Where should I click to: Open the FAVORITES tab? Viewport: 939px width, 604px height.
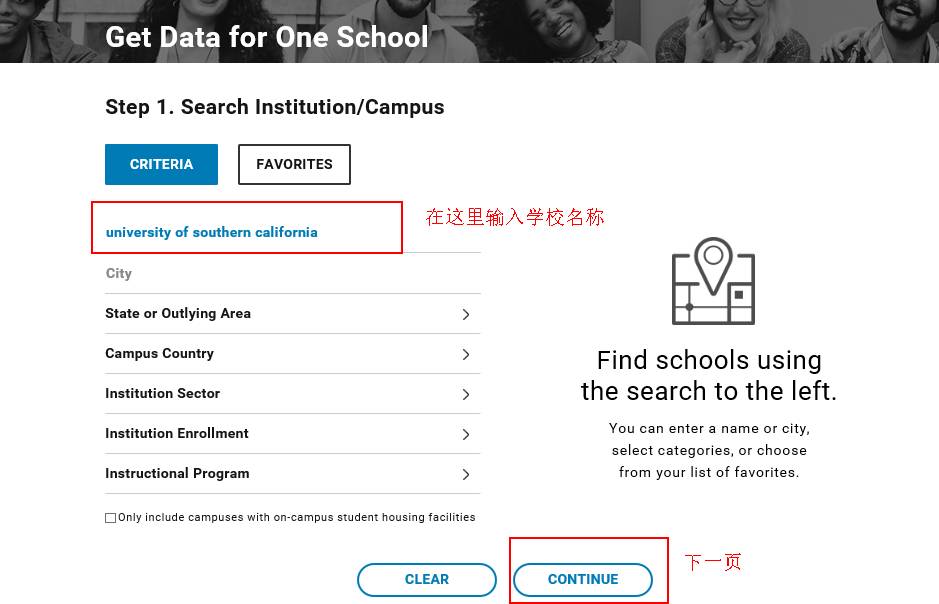pyautogui.click(x=294, y=164)
